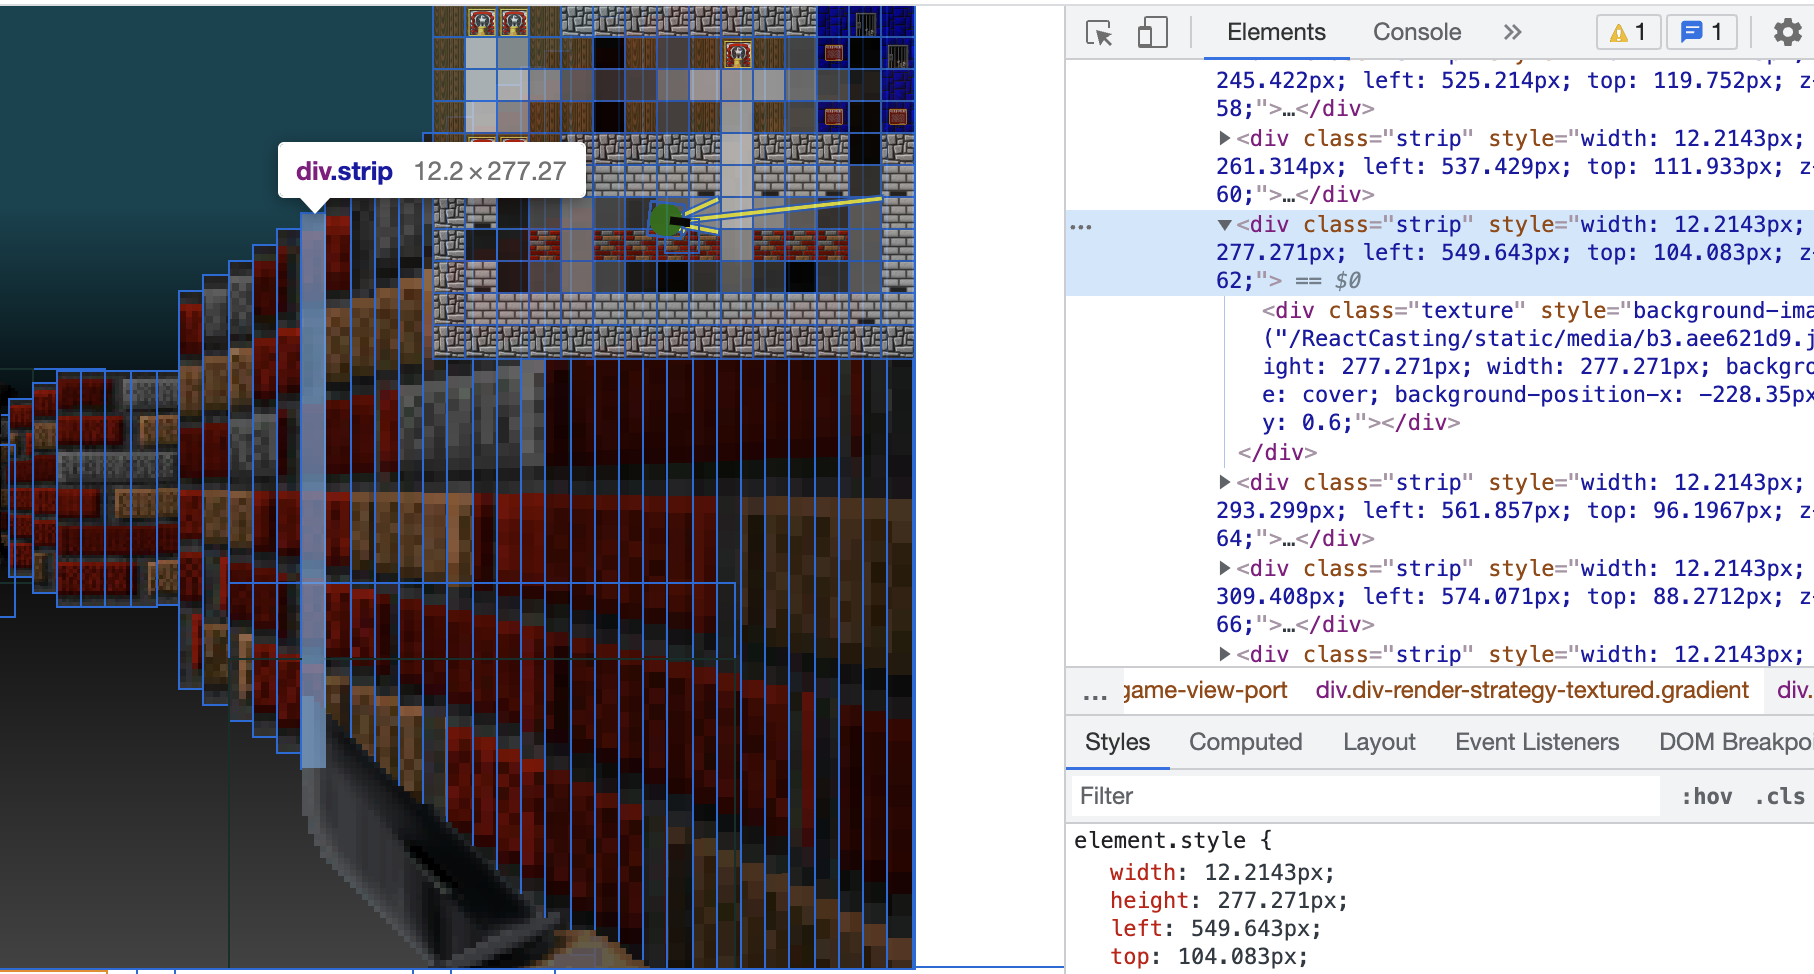Open the DOM Breakpoints tab
Viewport: 1814px width, 974px height.
[x=1735, y=742]
